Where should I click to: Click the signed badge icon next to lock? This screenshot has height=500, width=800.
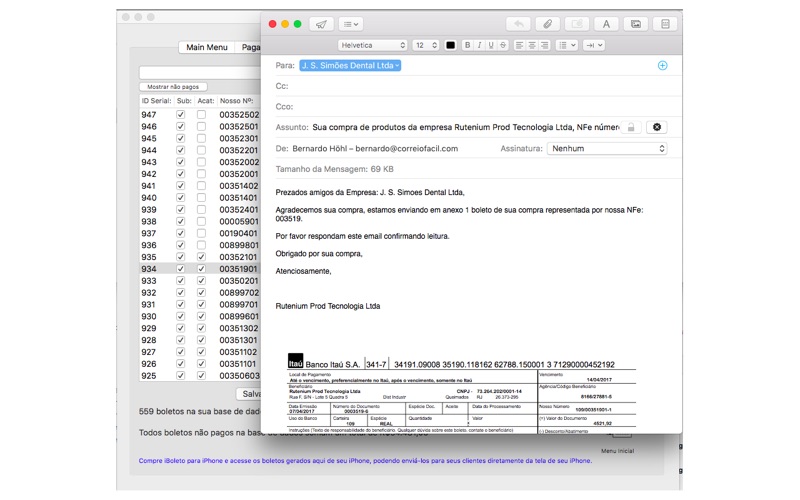657,127
